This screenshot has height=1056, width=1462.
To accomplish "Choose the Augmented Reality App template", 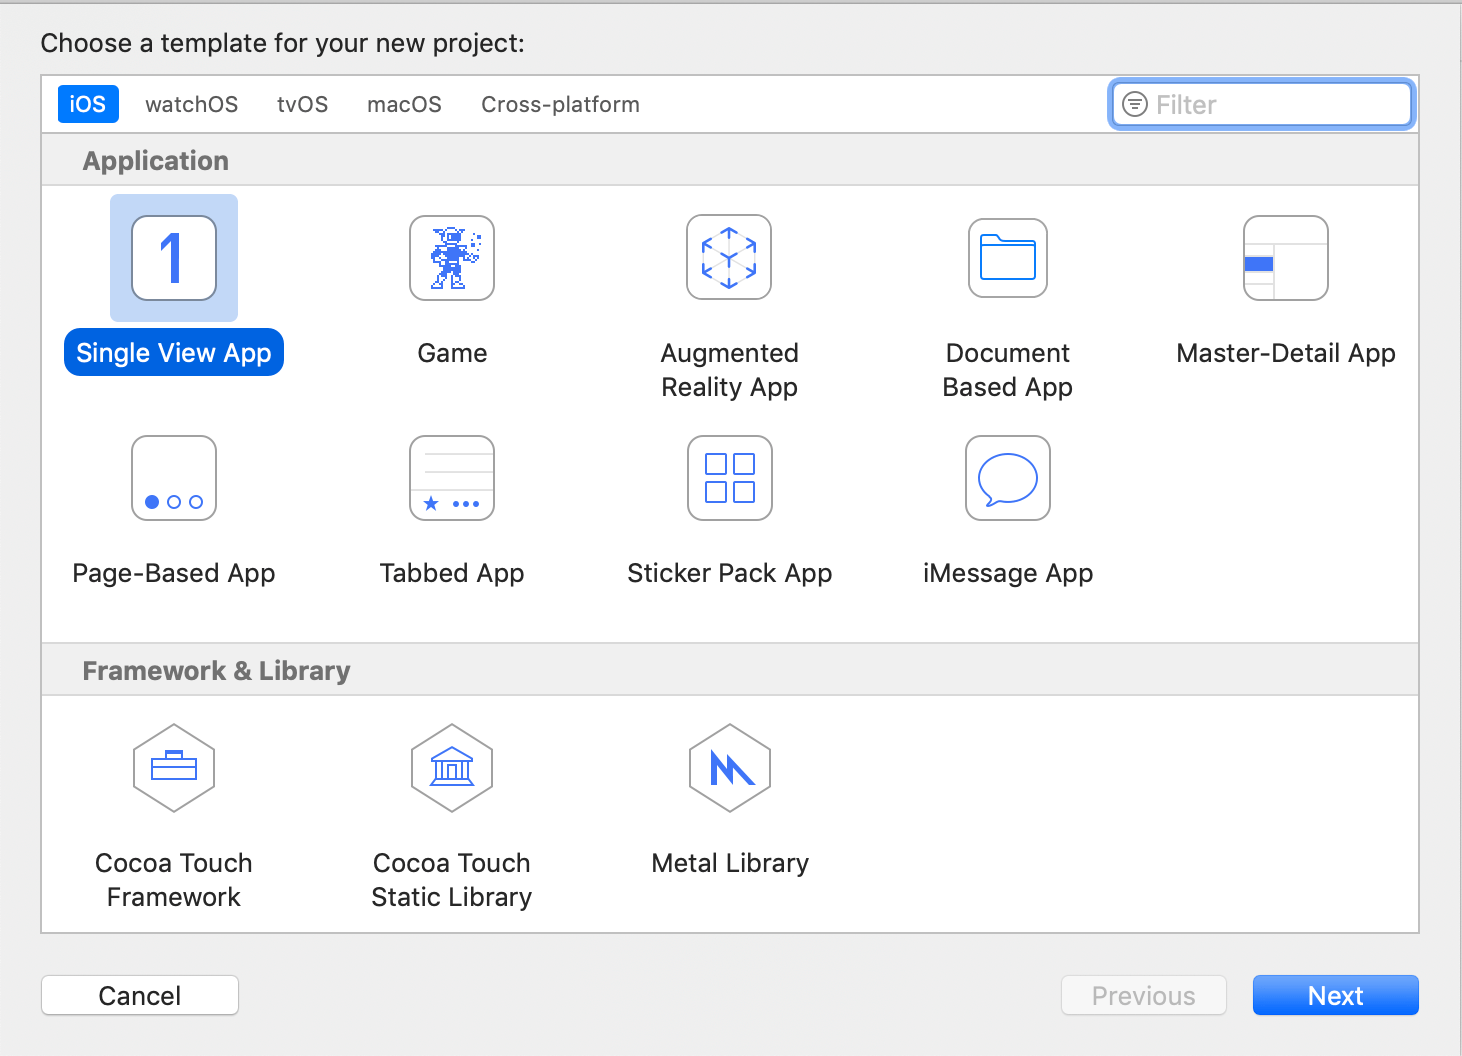I will 729,258.
